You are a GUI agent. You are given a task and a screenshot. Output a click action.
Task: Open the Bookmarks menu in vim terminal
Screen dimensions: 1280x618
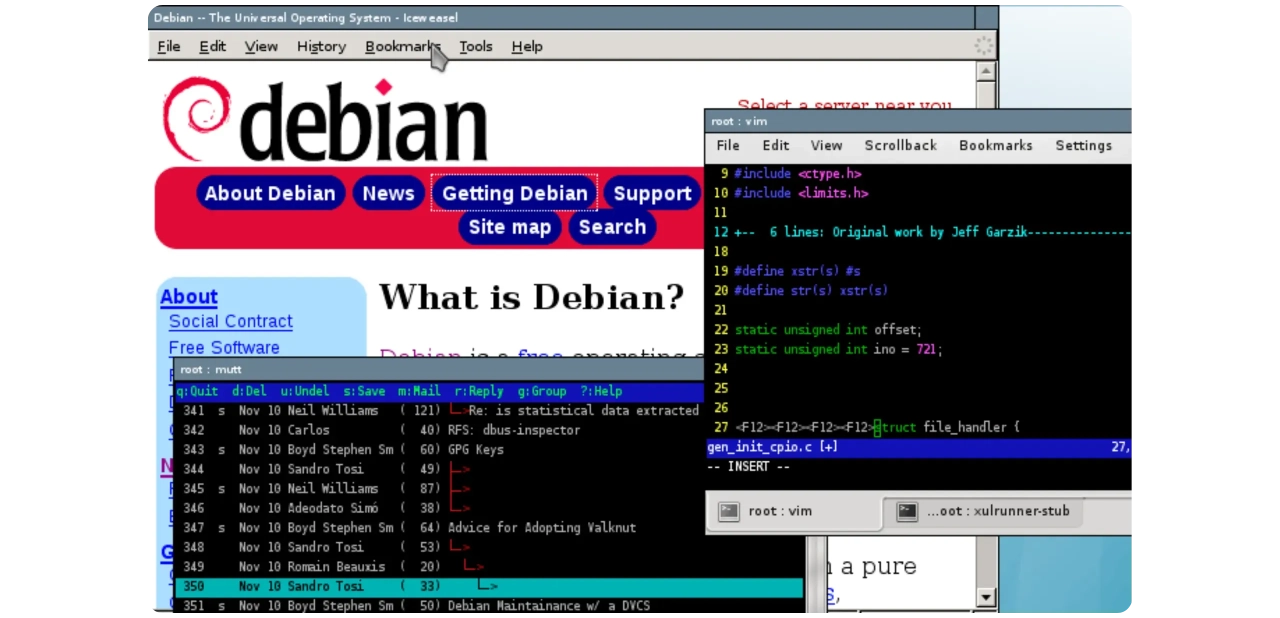point(996,145)
